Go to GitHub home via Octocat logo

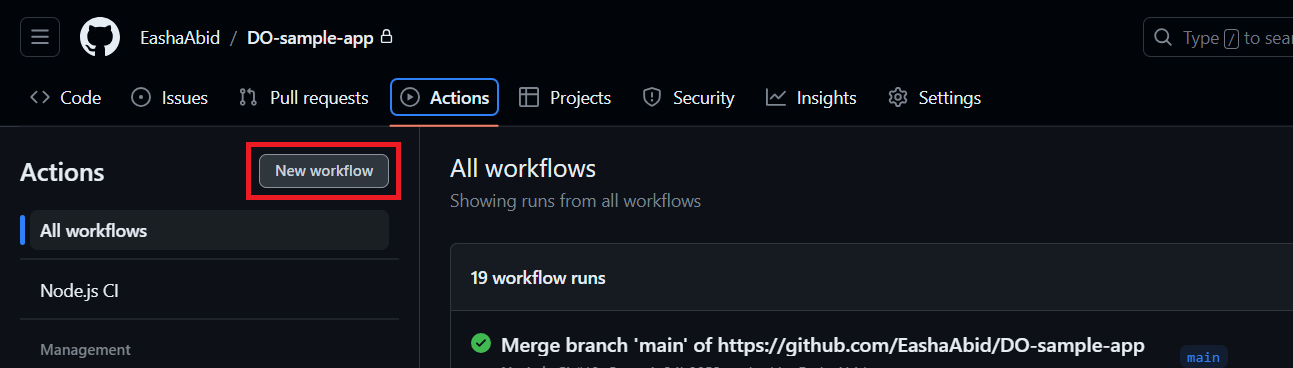coord(100,37)
